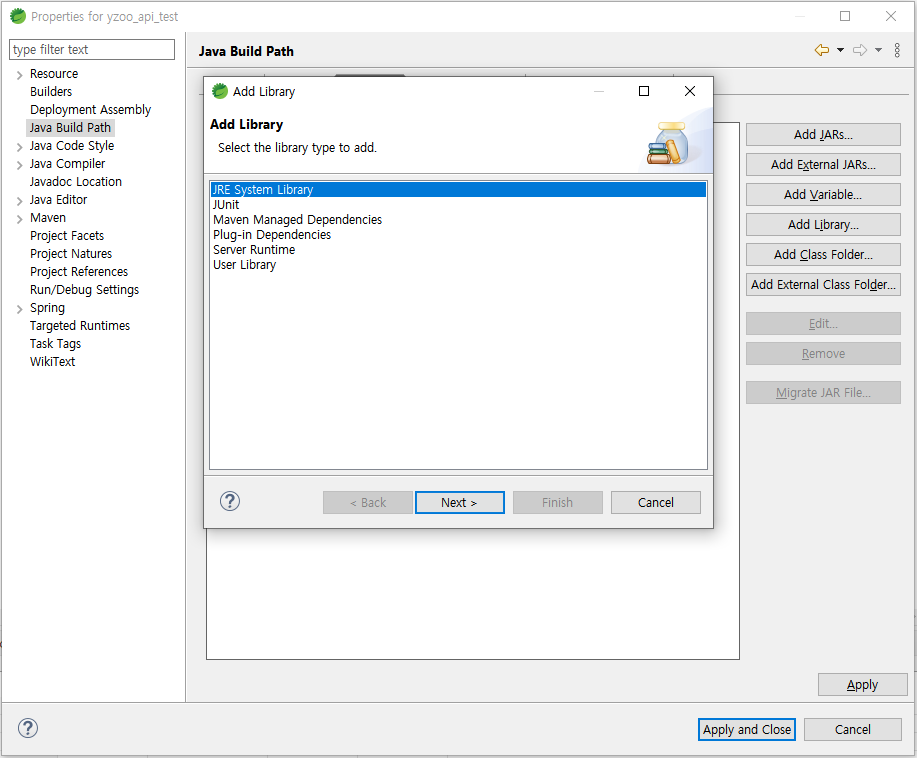Select Java Build Path entry
This screenshot has width=917, height=758.
70,128
